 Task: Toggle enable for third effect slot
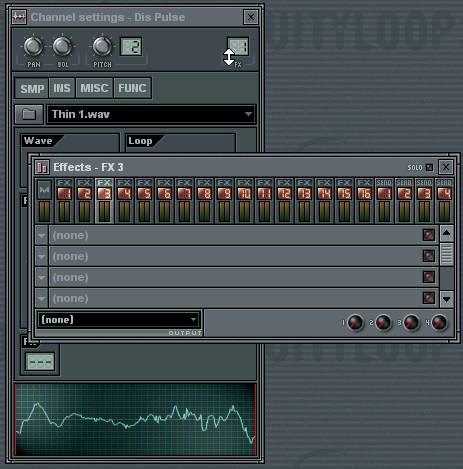(x=429, y=277)
